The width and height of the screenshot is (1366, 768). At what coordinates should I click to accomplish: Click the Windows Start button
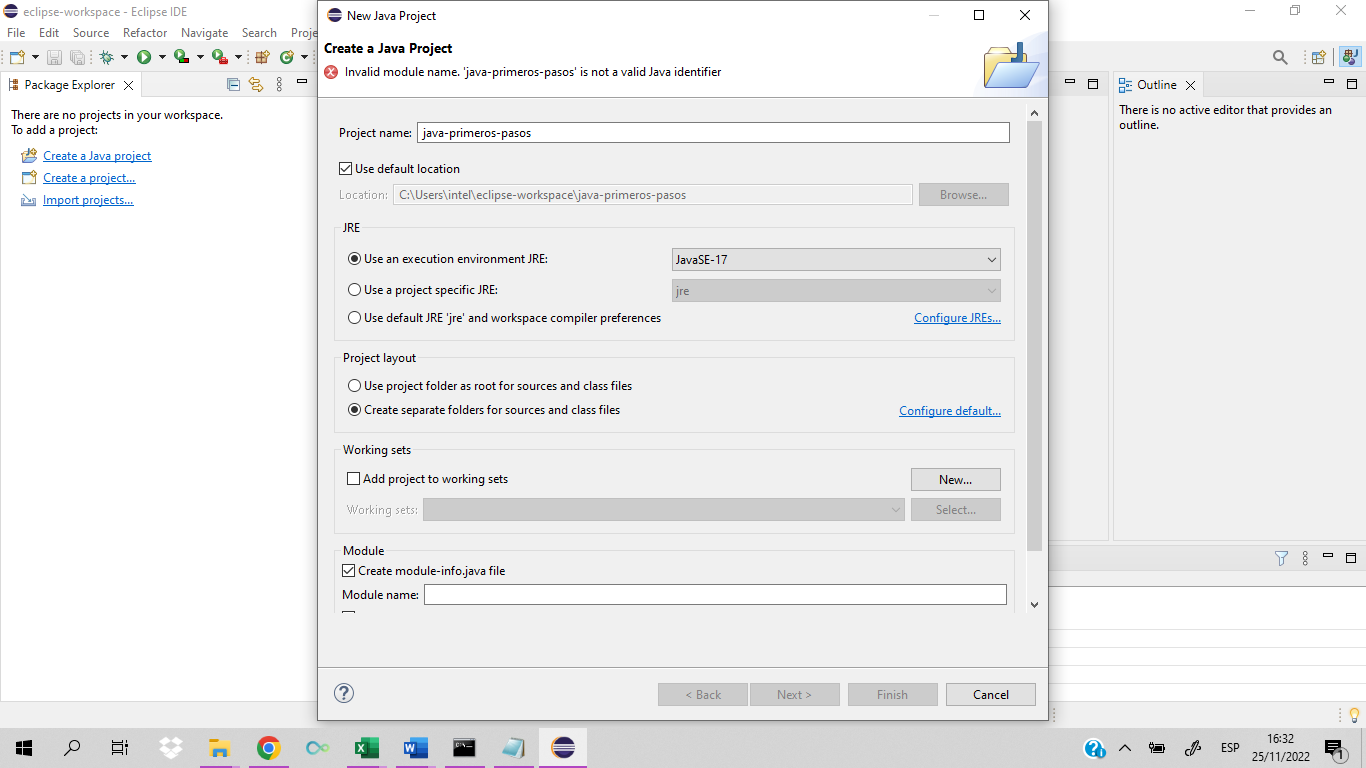click(x=24, y=747)
